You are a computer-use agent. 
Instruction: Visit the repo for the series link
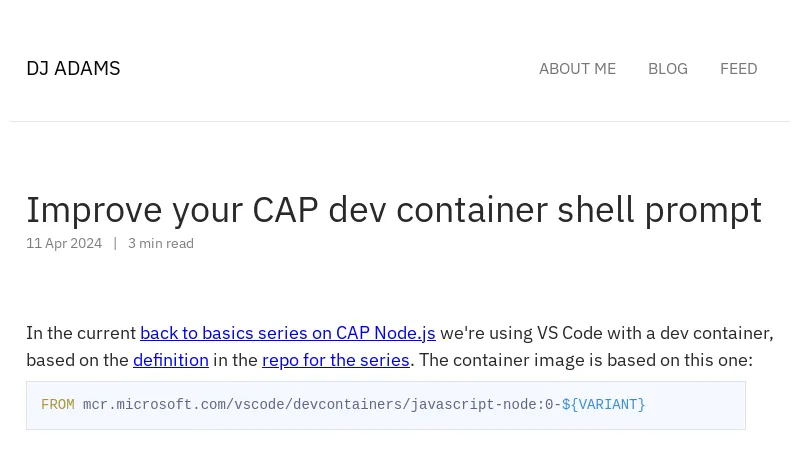pyautogui.click(x=336, y=360)
